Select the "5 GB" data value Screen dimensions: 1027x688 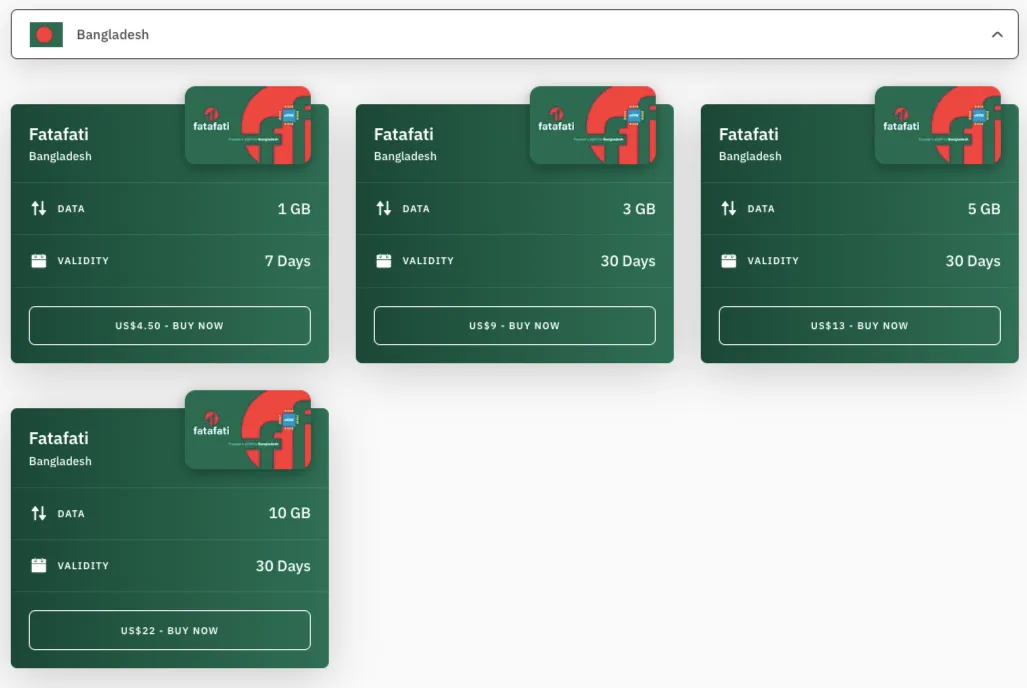click(x=984, y=208)
